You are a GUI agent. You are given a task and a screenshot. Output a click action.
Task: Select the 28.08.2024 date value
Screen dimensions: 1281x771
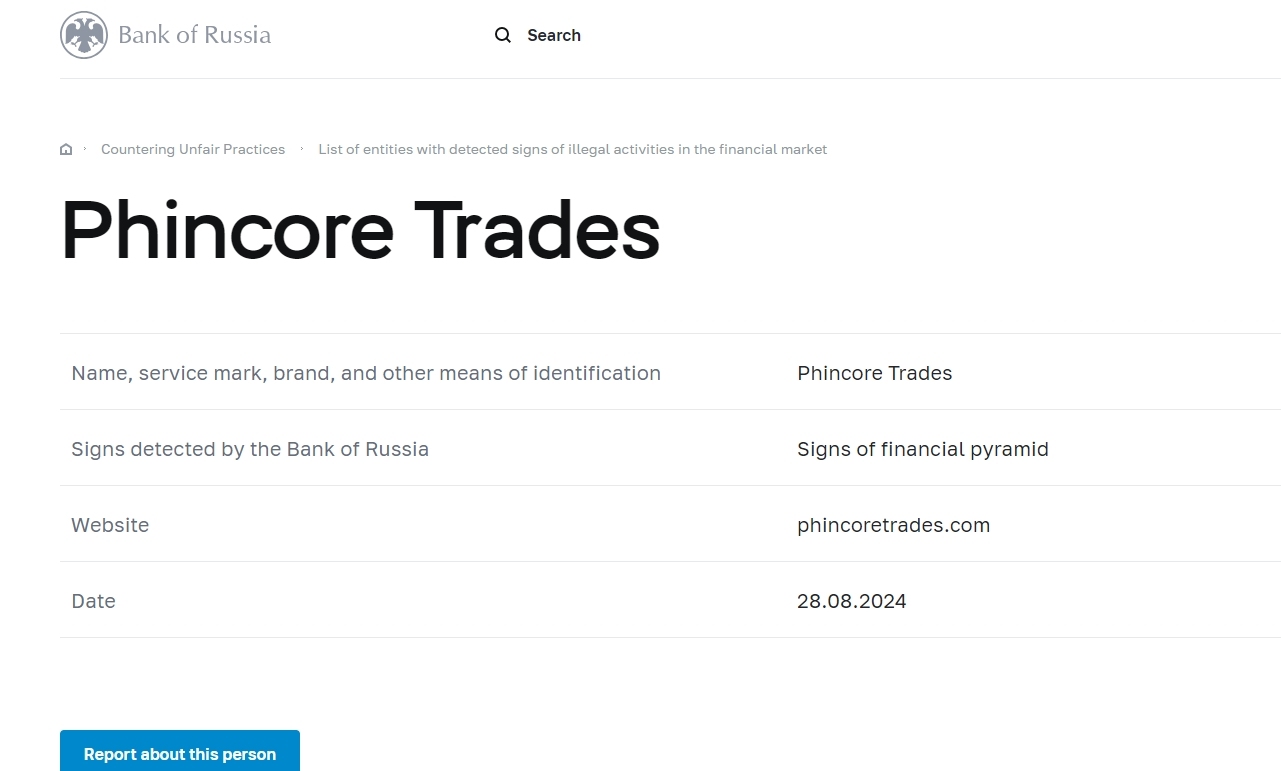coord(851,601)
